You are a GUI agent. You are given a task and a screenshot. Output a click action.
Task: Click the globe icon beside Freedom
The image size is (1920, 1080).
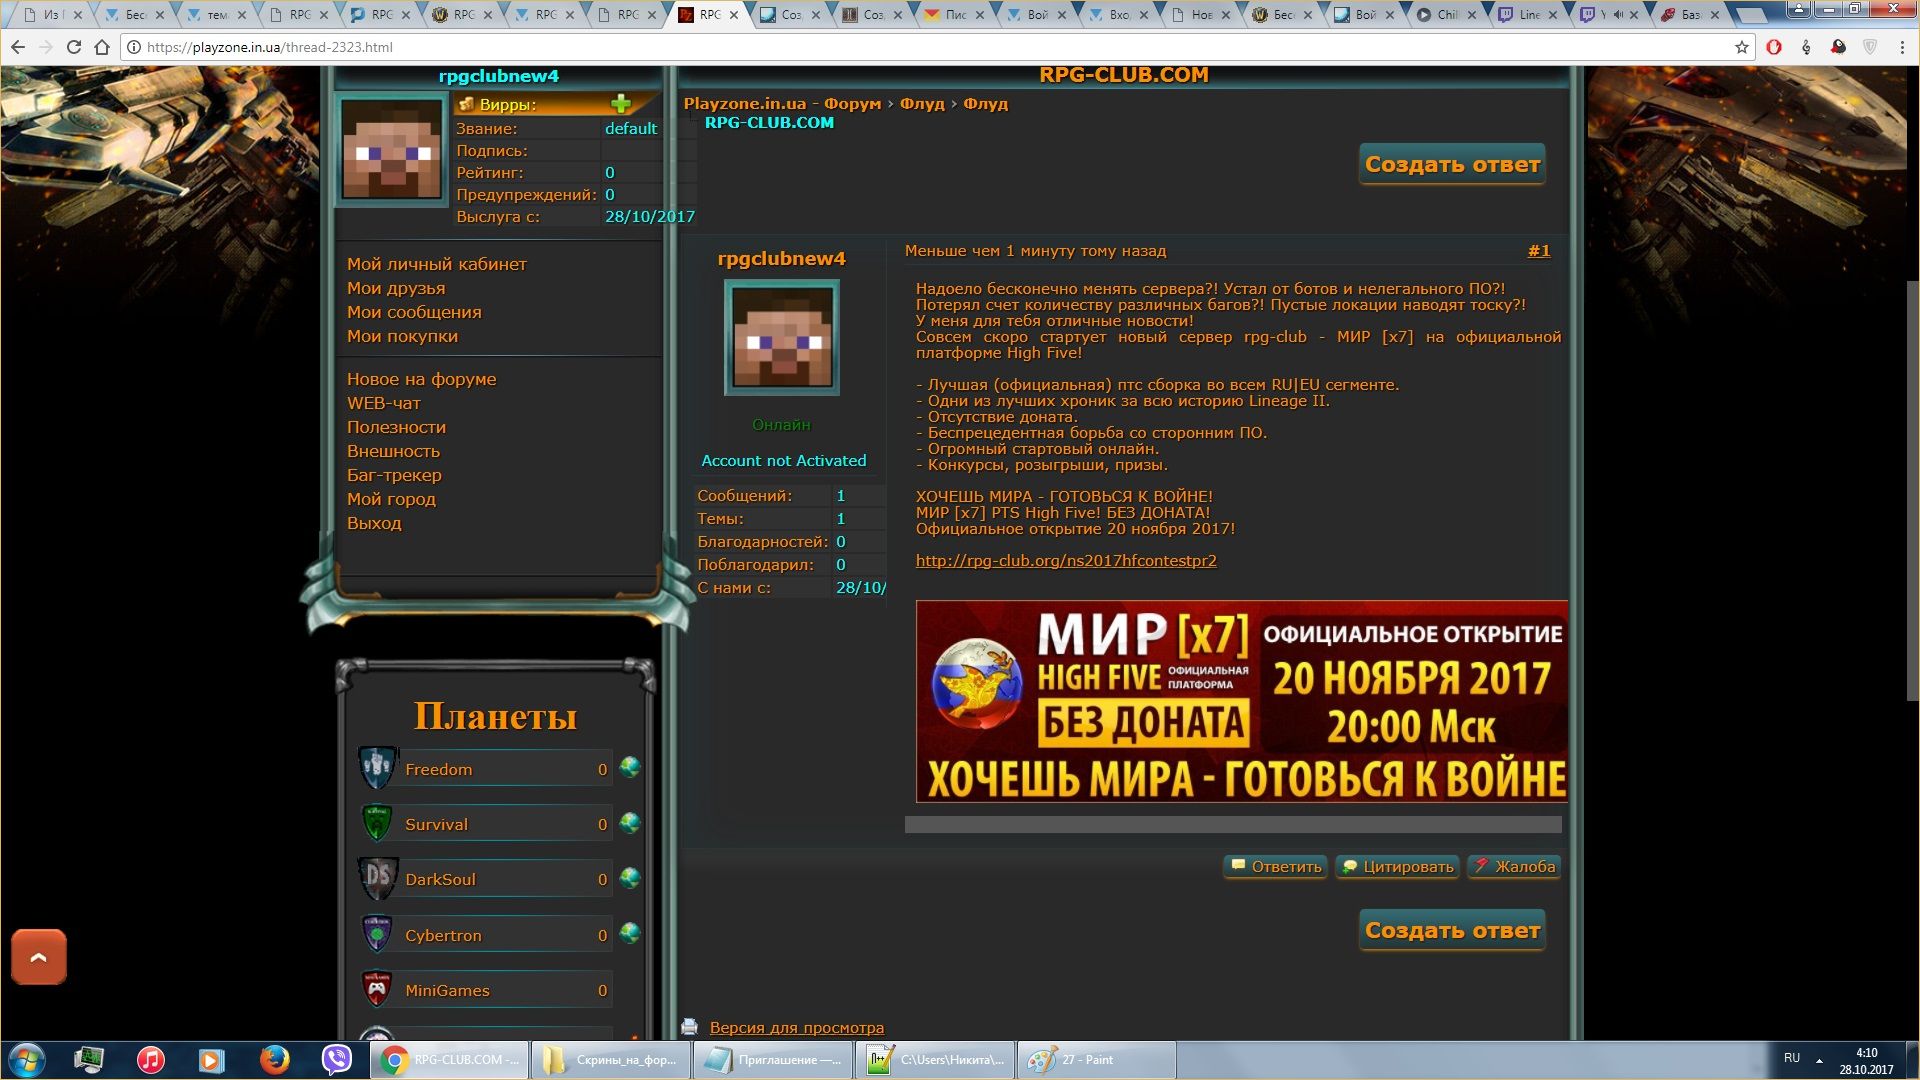click(630, 767)
